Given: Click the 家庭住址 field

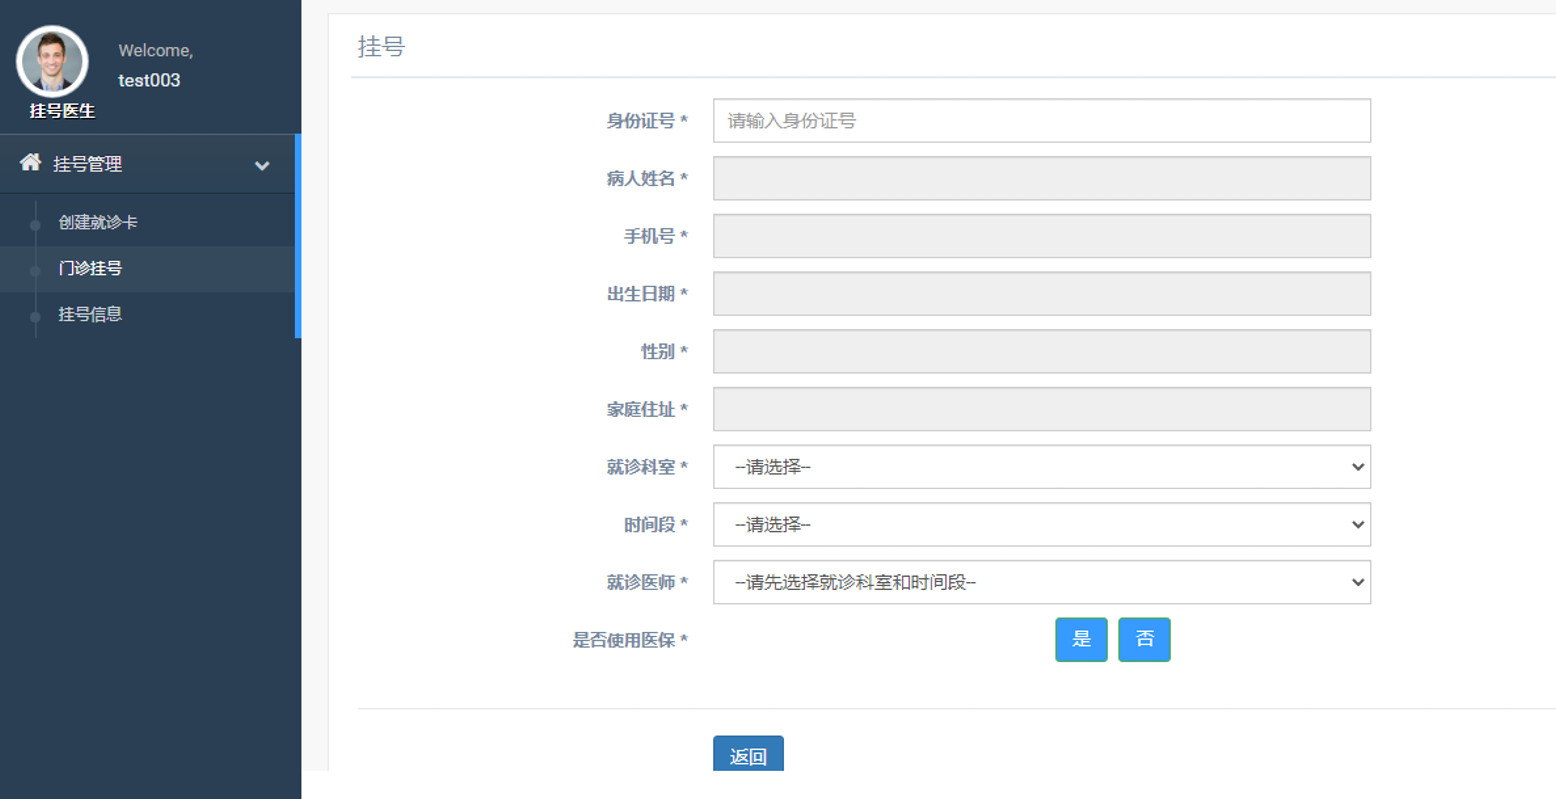Looking at the screenshot, I should click(1041, 409).
